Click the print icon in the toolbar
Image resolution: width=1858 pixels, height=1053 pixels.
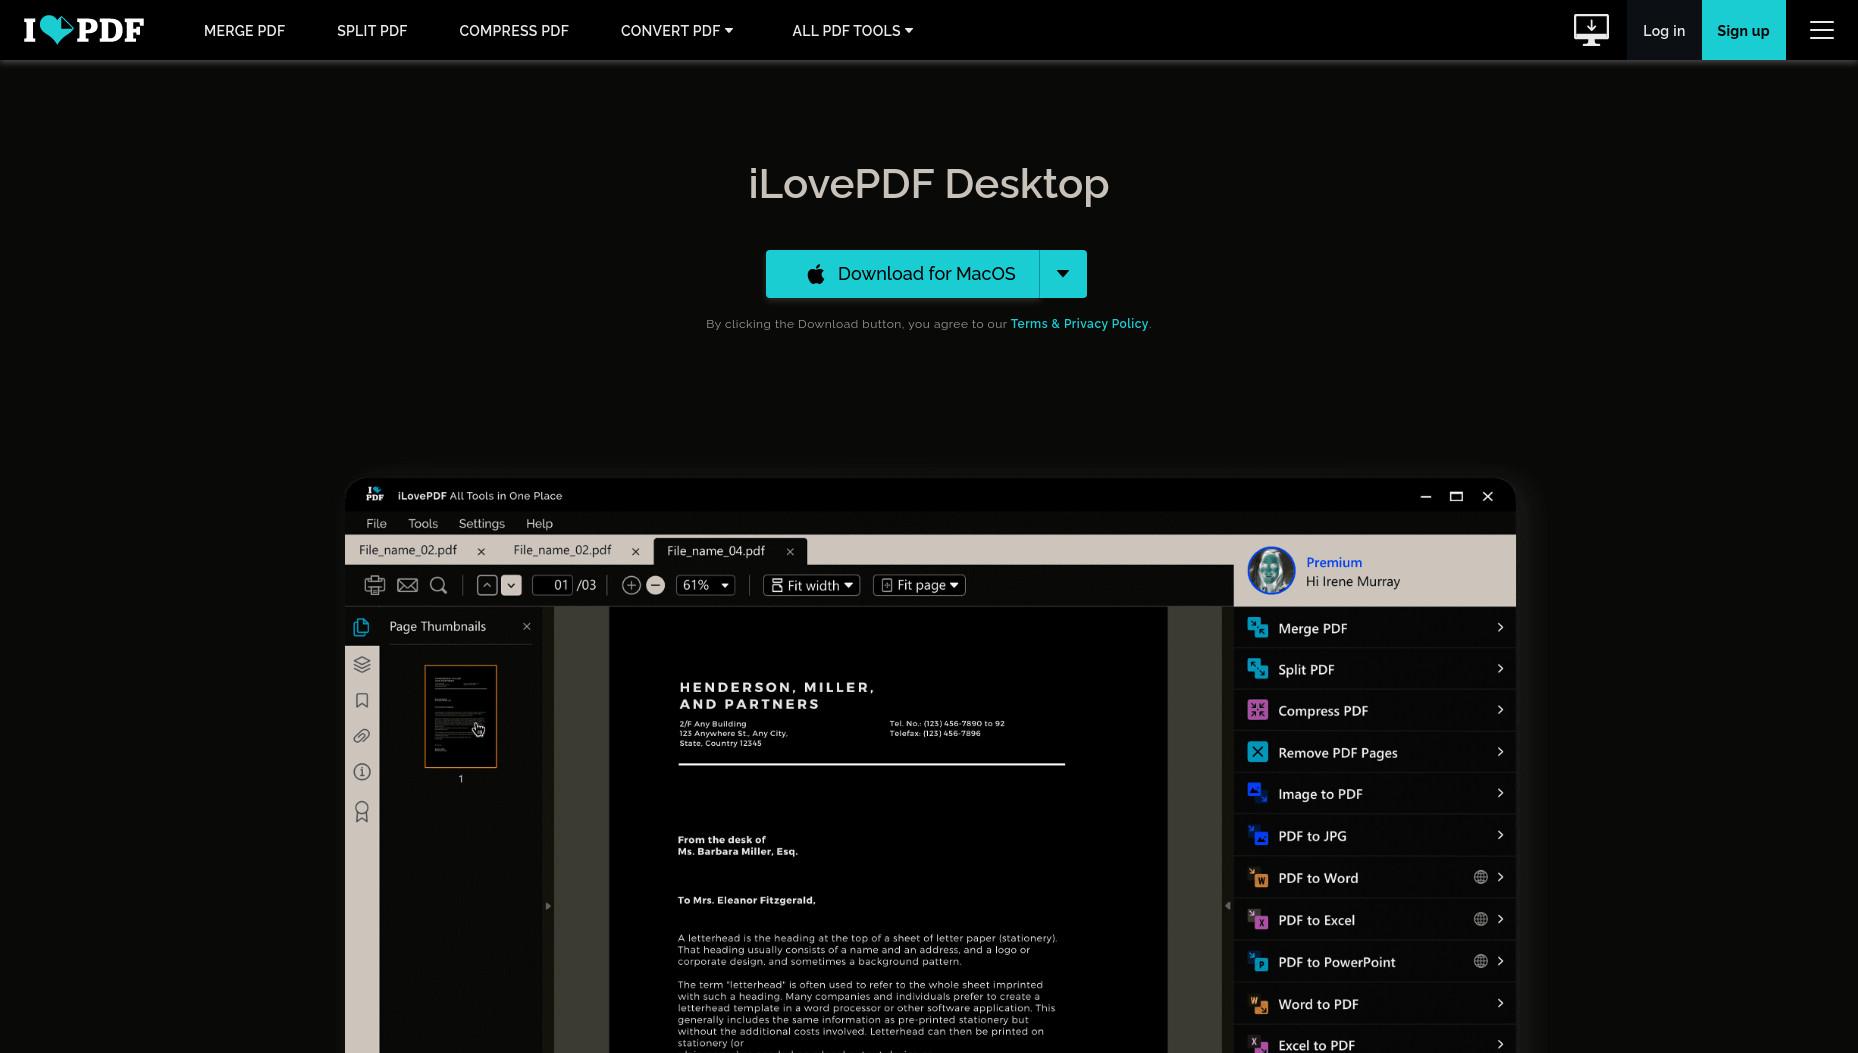[375, 585]
